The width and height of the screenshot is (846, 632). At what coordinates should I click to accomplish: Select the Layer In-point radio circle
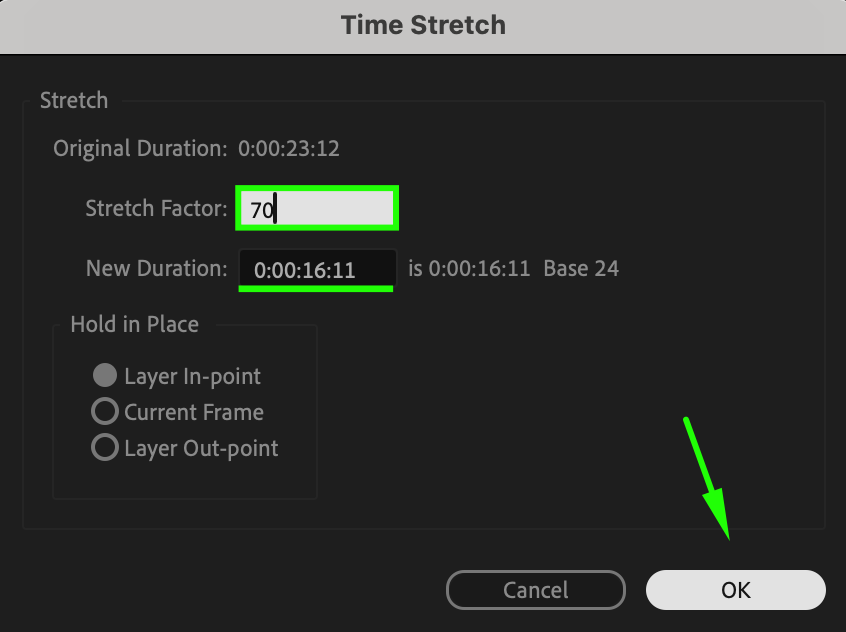(x=105, y=376)
